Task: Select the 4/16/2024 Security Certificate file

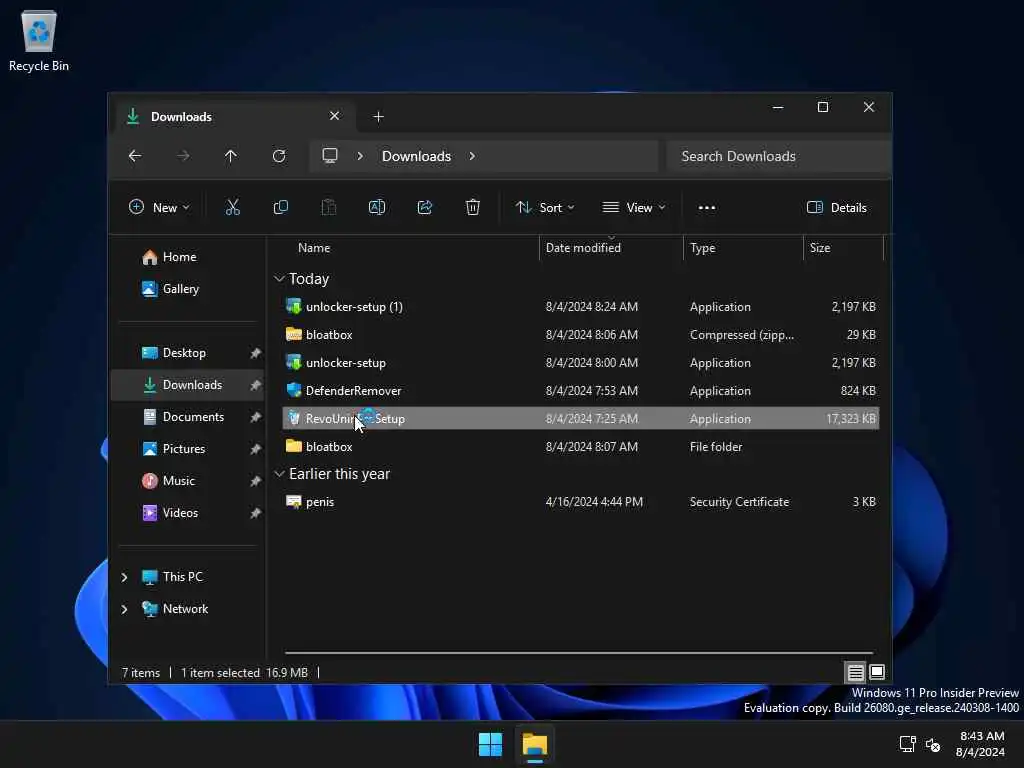Action: (581, 502)
